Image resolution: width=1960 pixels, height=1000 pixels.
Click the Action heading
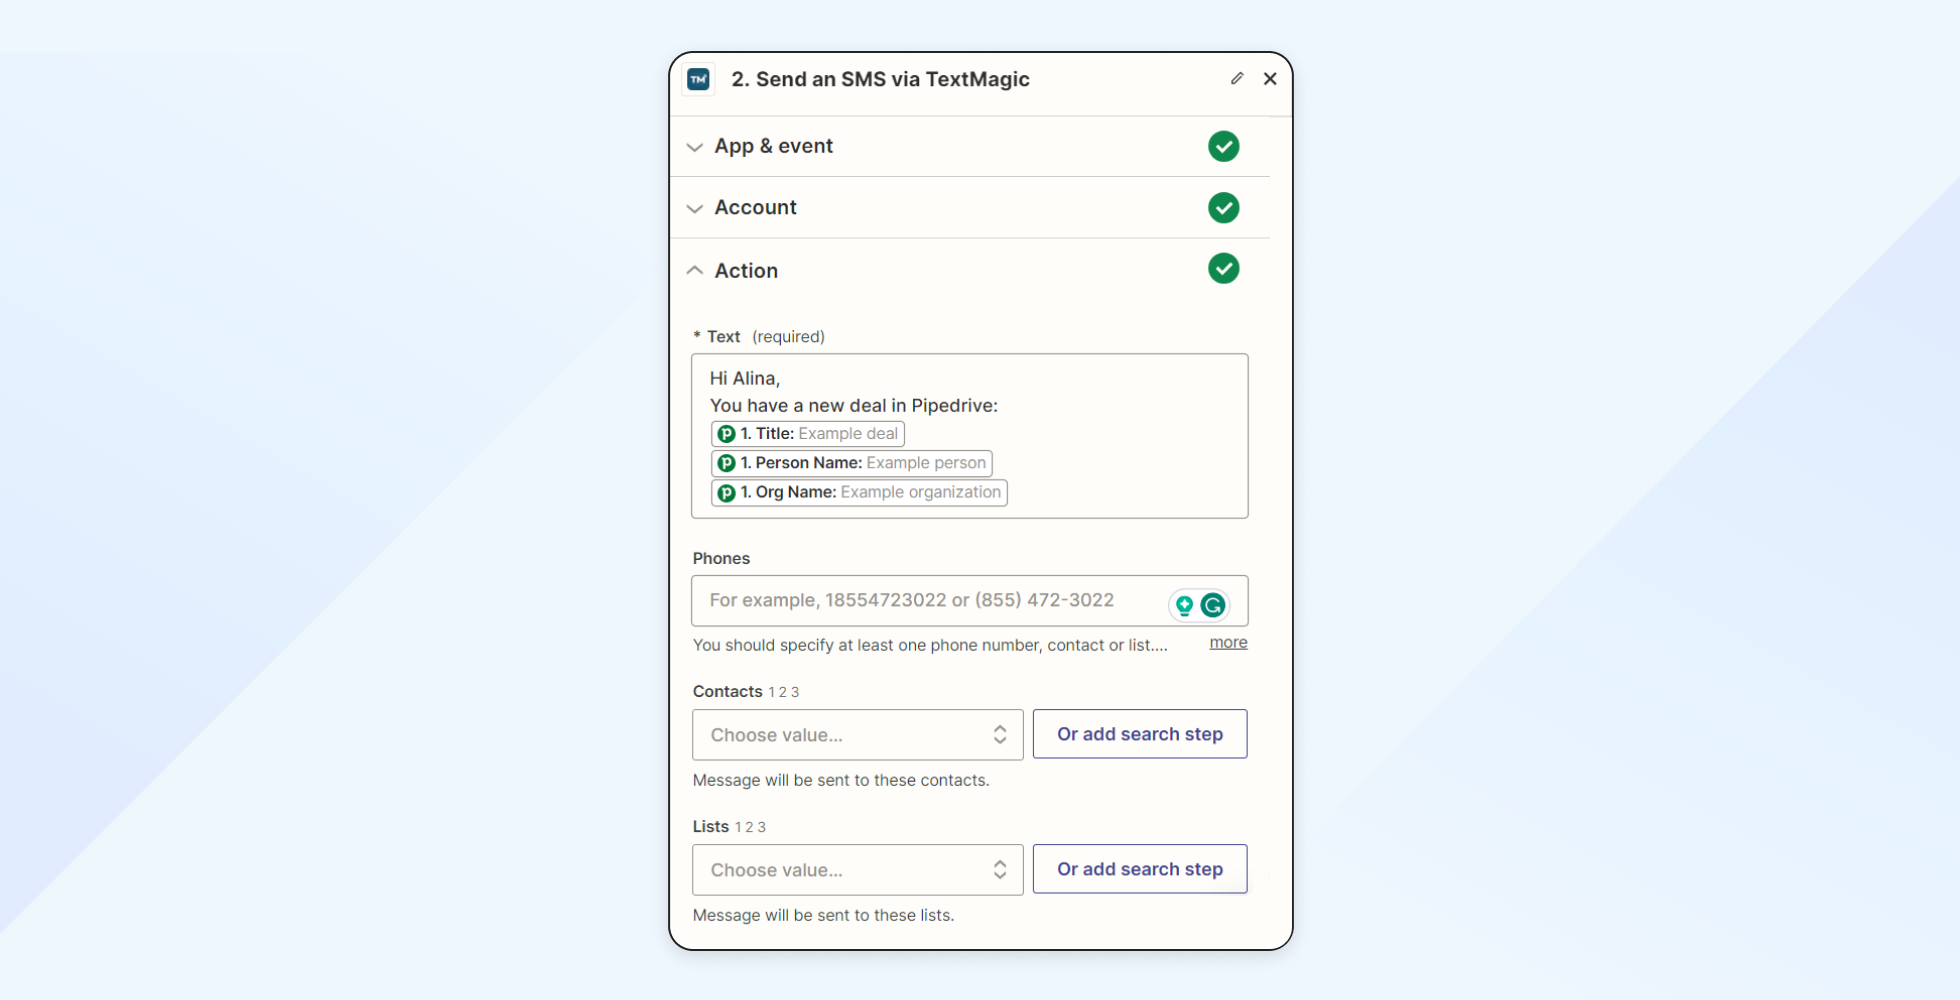click(746, 270)
